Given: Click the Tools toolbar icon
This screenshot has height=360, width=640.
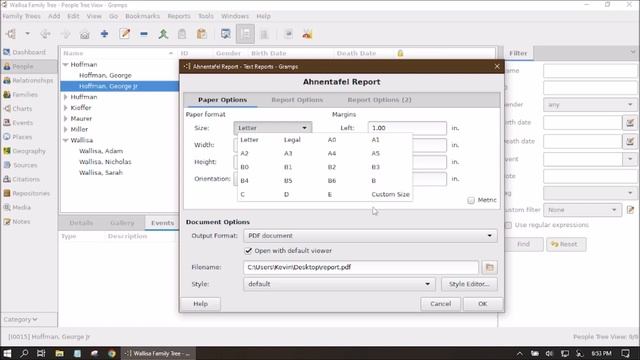Looking at the screenshot, I should 307,34.
